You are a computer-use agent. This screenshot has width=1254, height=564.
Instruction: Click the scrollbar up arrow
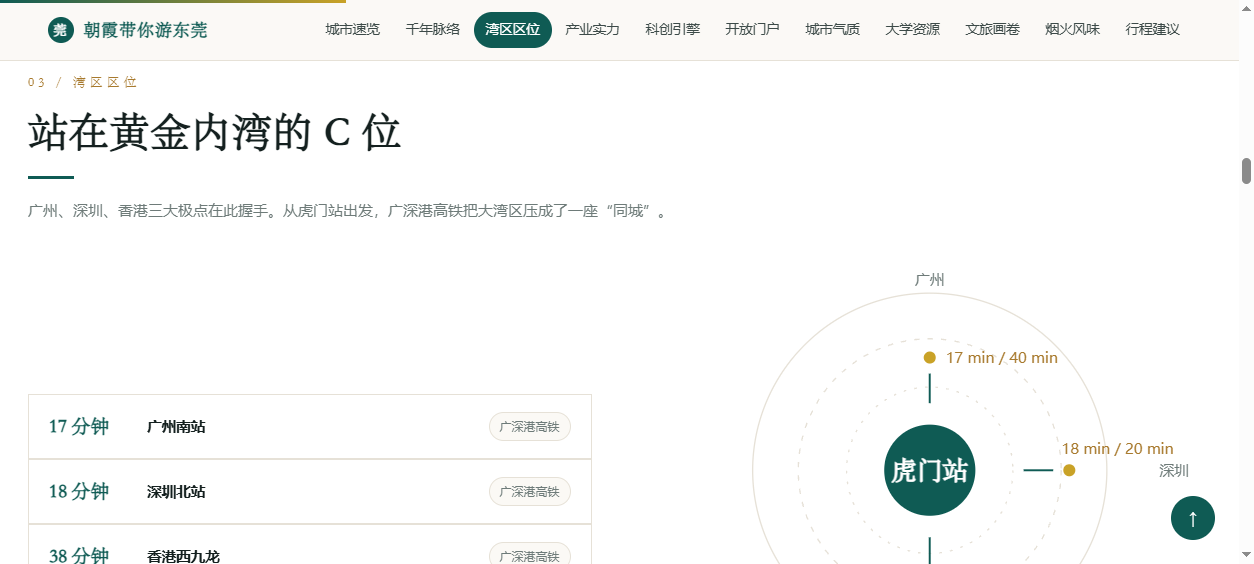coord(1247,8)
